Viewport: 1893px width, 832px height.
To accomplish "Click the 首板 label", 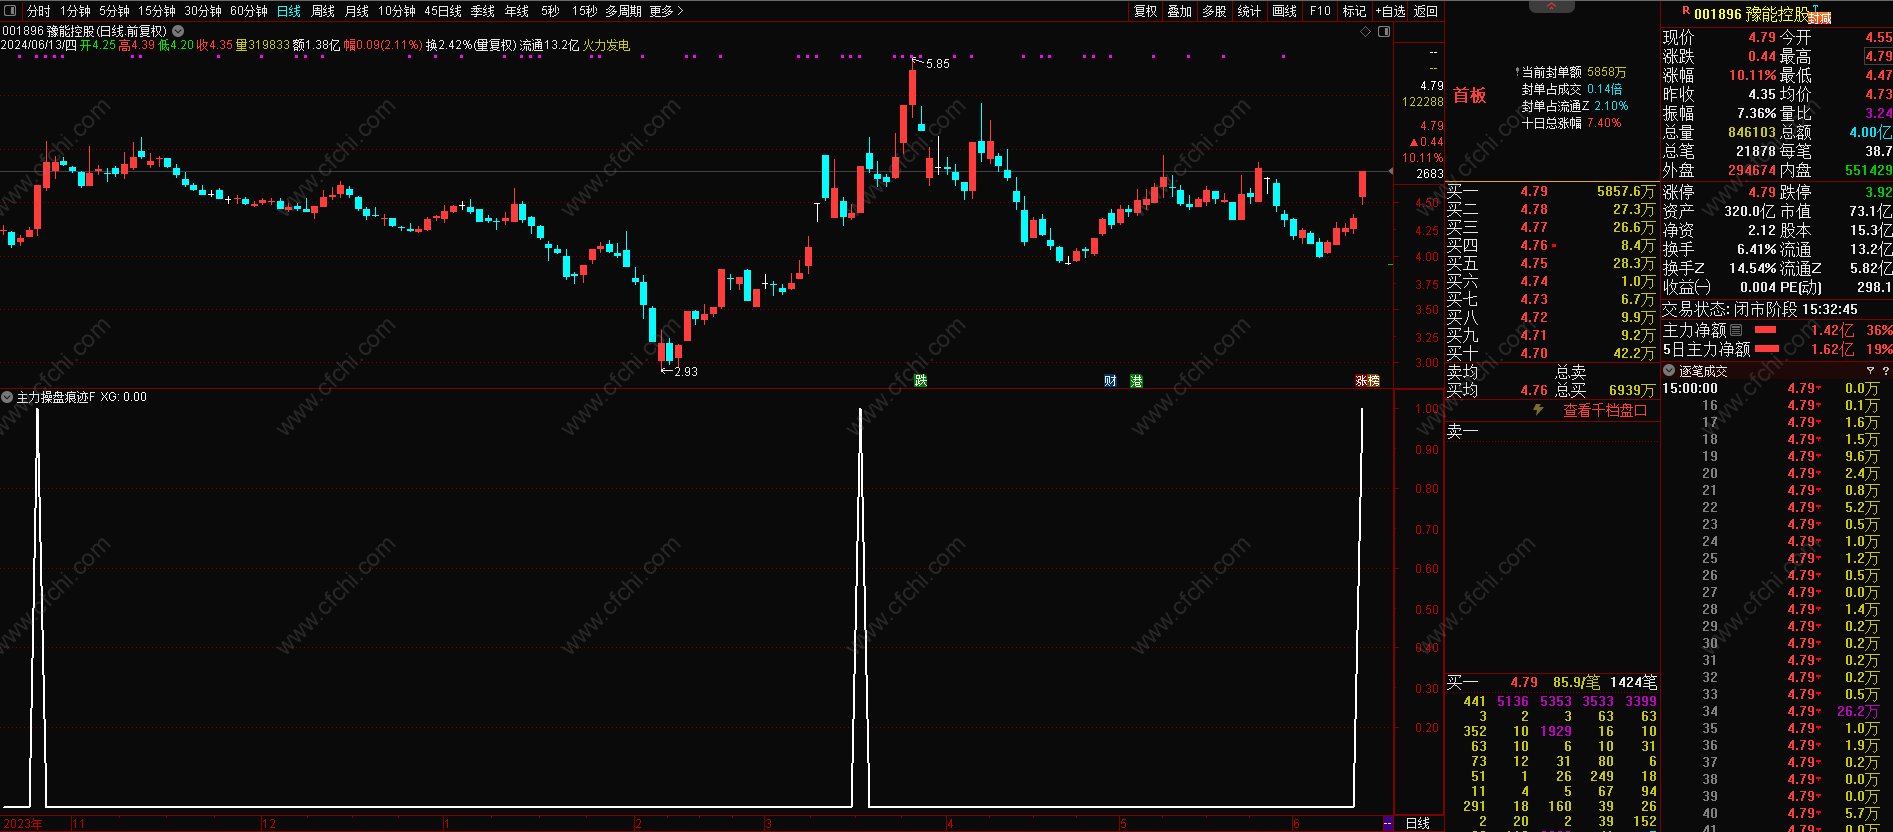I will [1470, 96].
